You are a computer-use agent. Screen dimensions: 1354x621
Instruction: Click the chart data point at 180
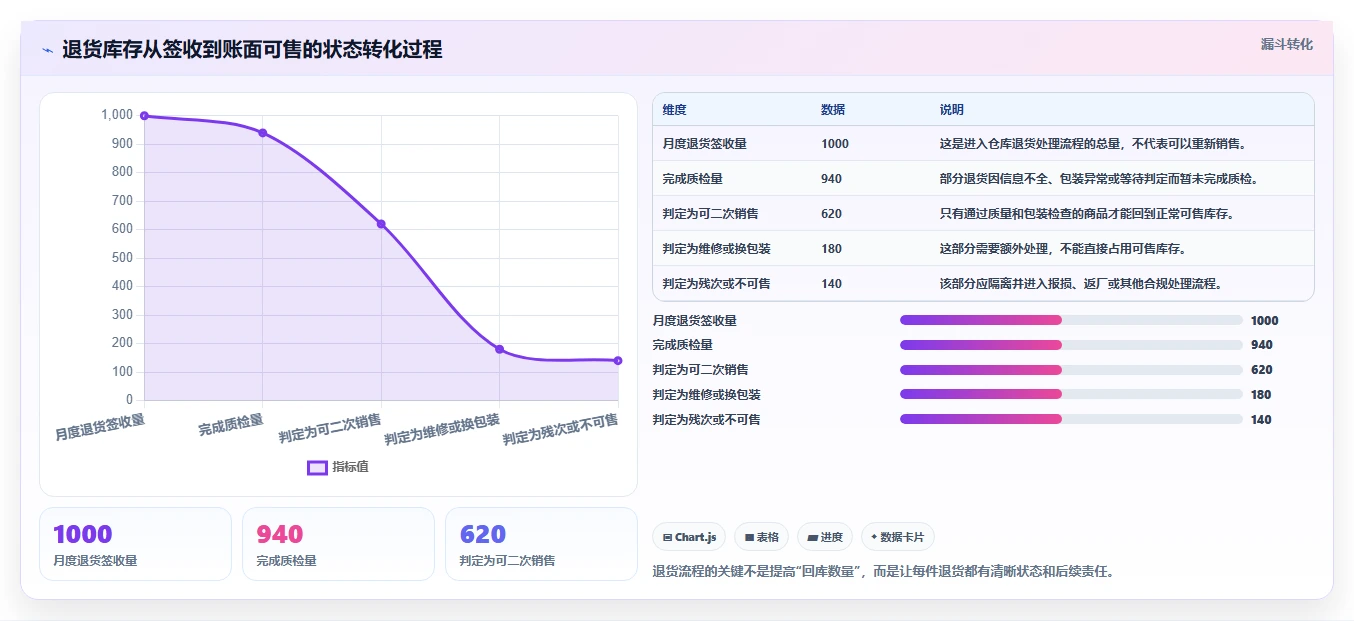coord(499,349)
